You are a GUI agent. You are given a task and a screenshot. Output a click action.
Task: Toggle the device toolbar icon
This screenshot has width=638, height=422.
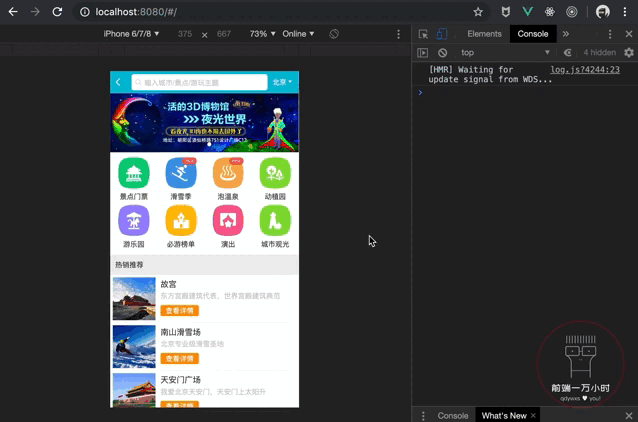point(442,34)
